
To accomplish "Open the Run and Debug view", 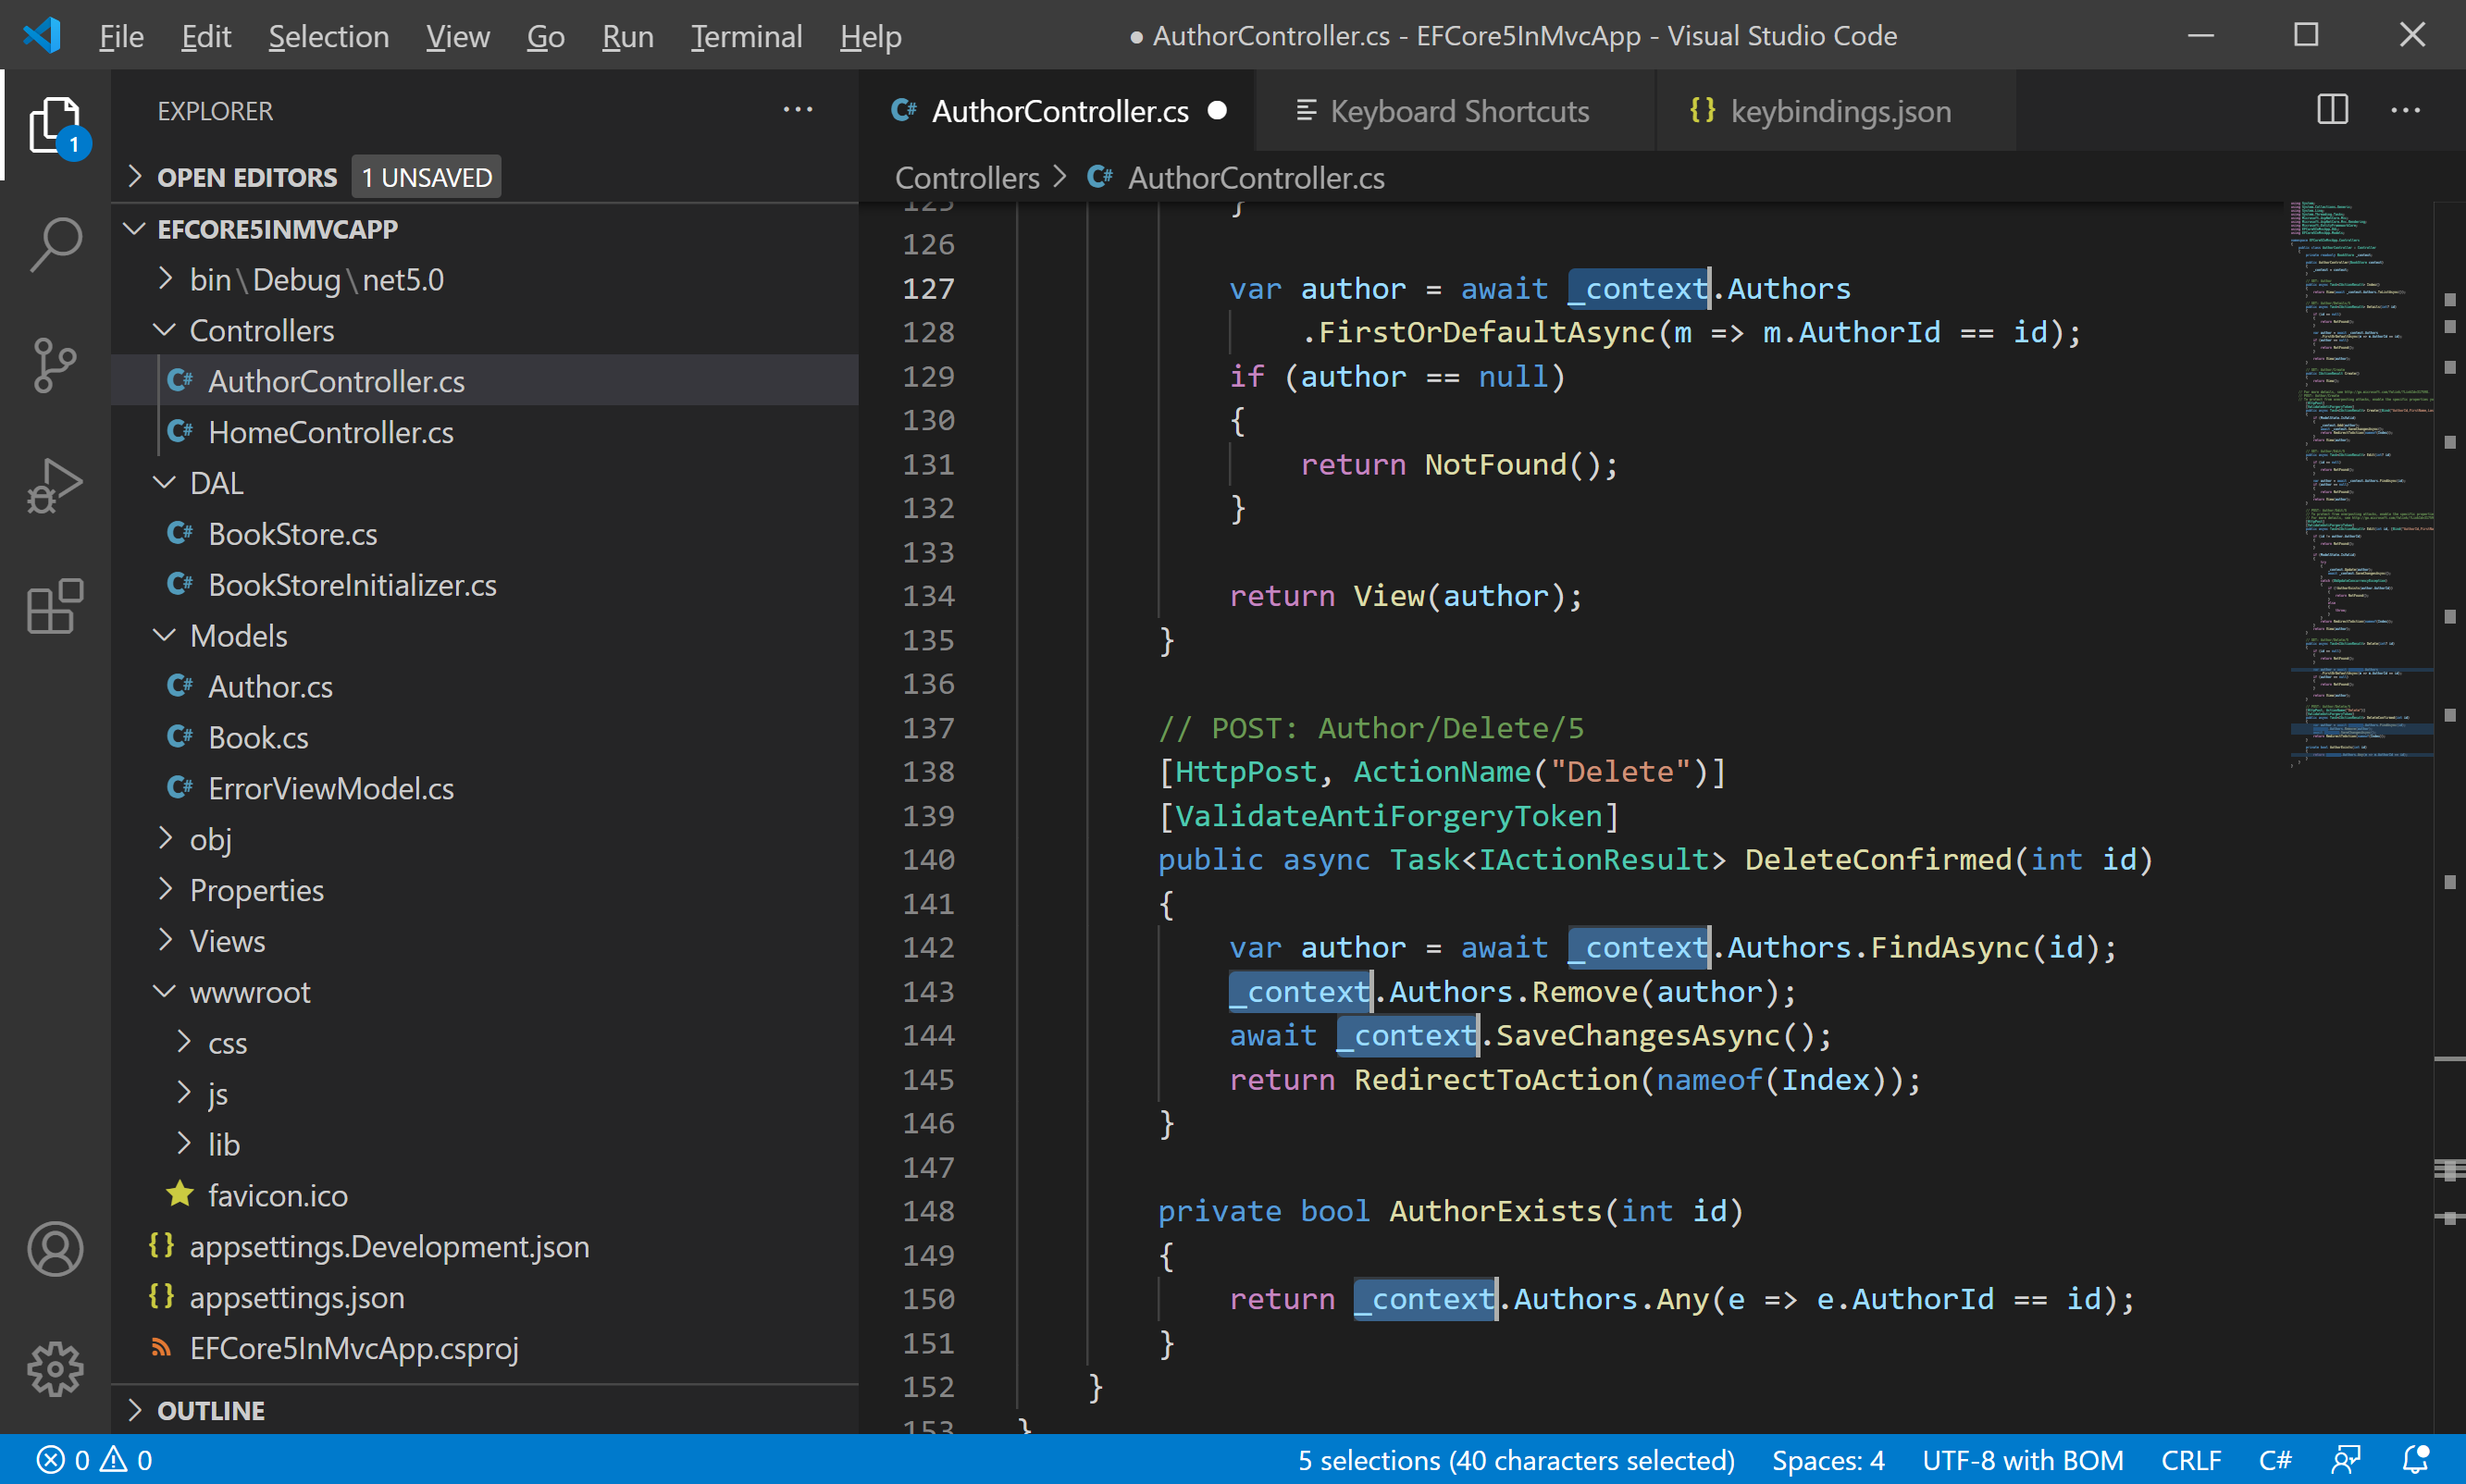I will pos(55,486).
